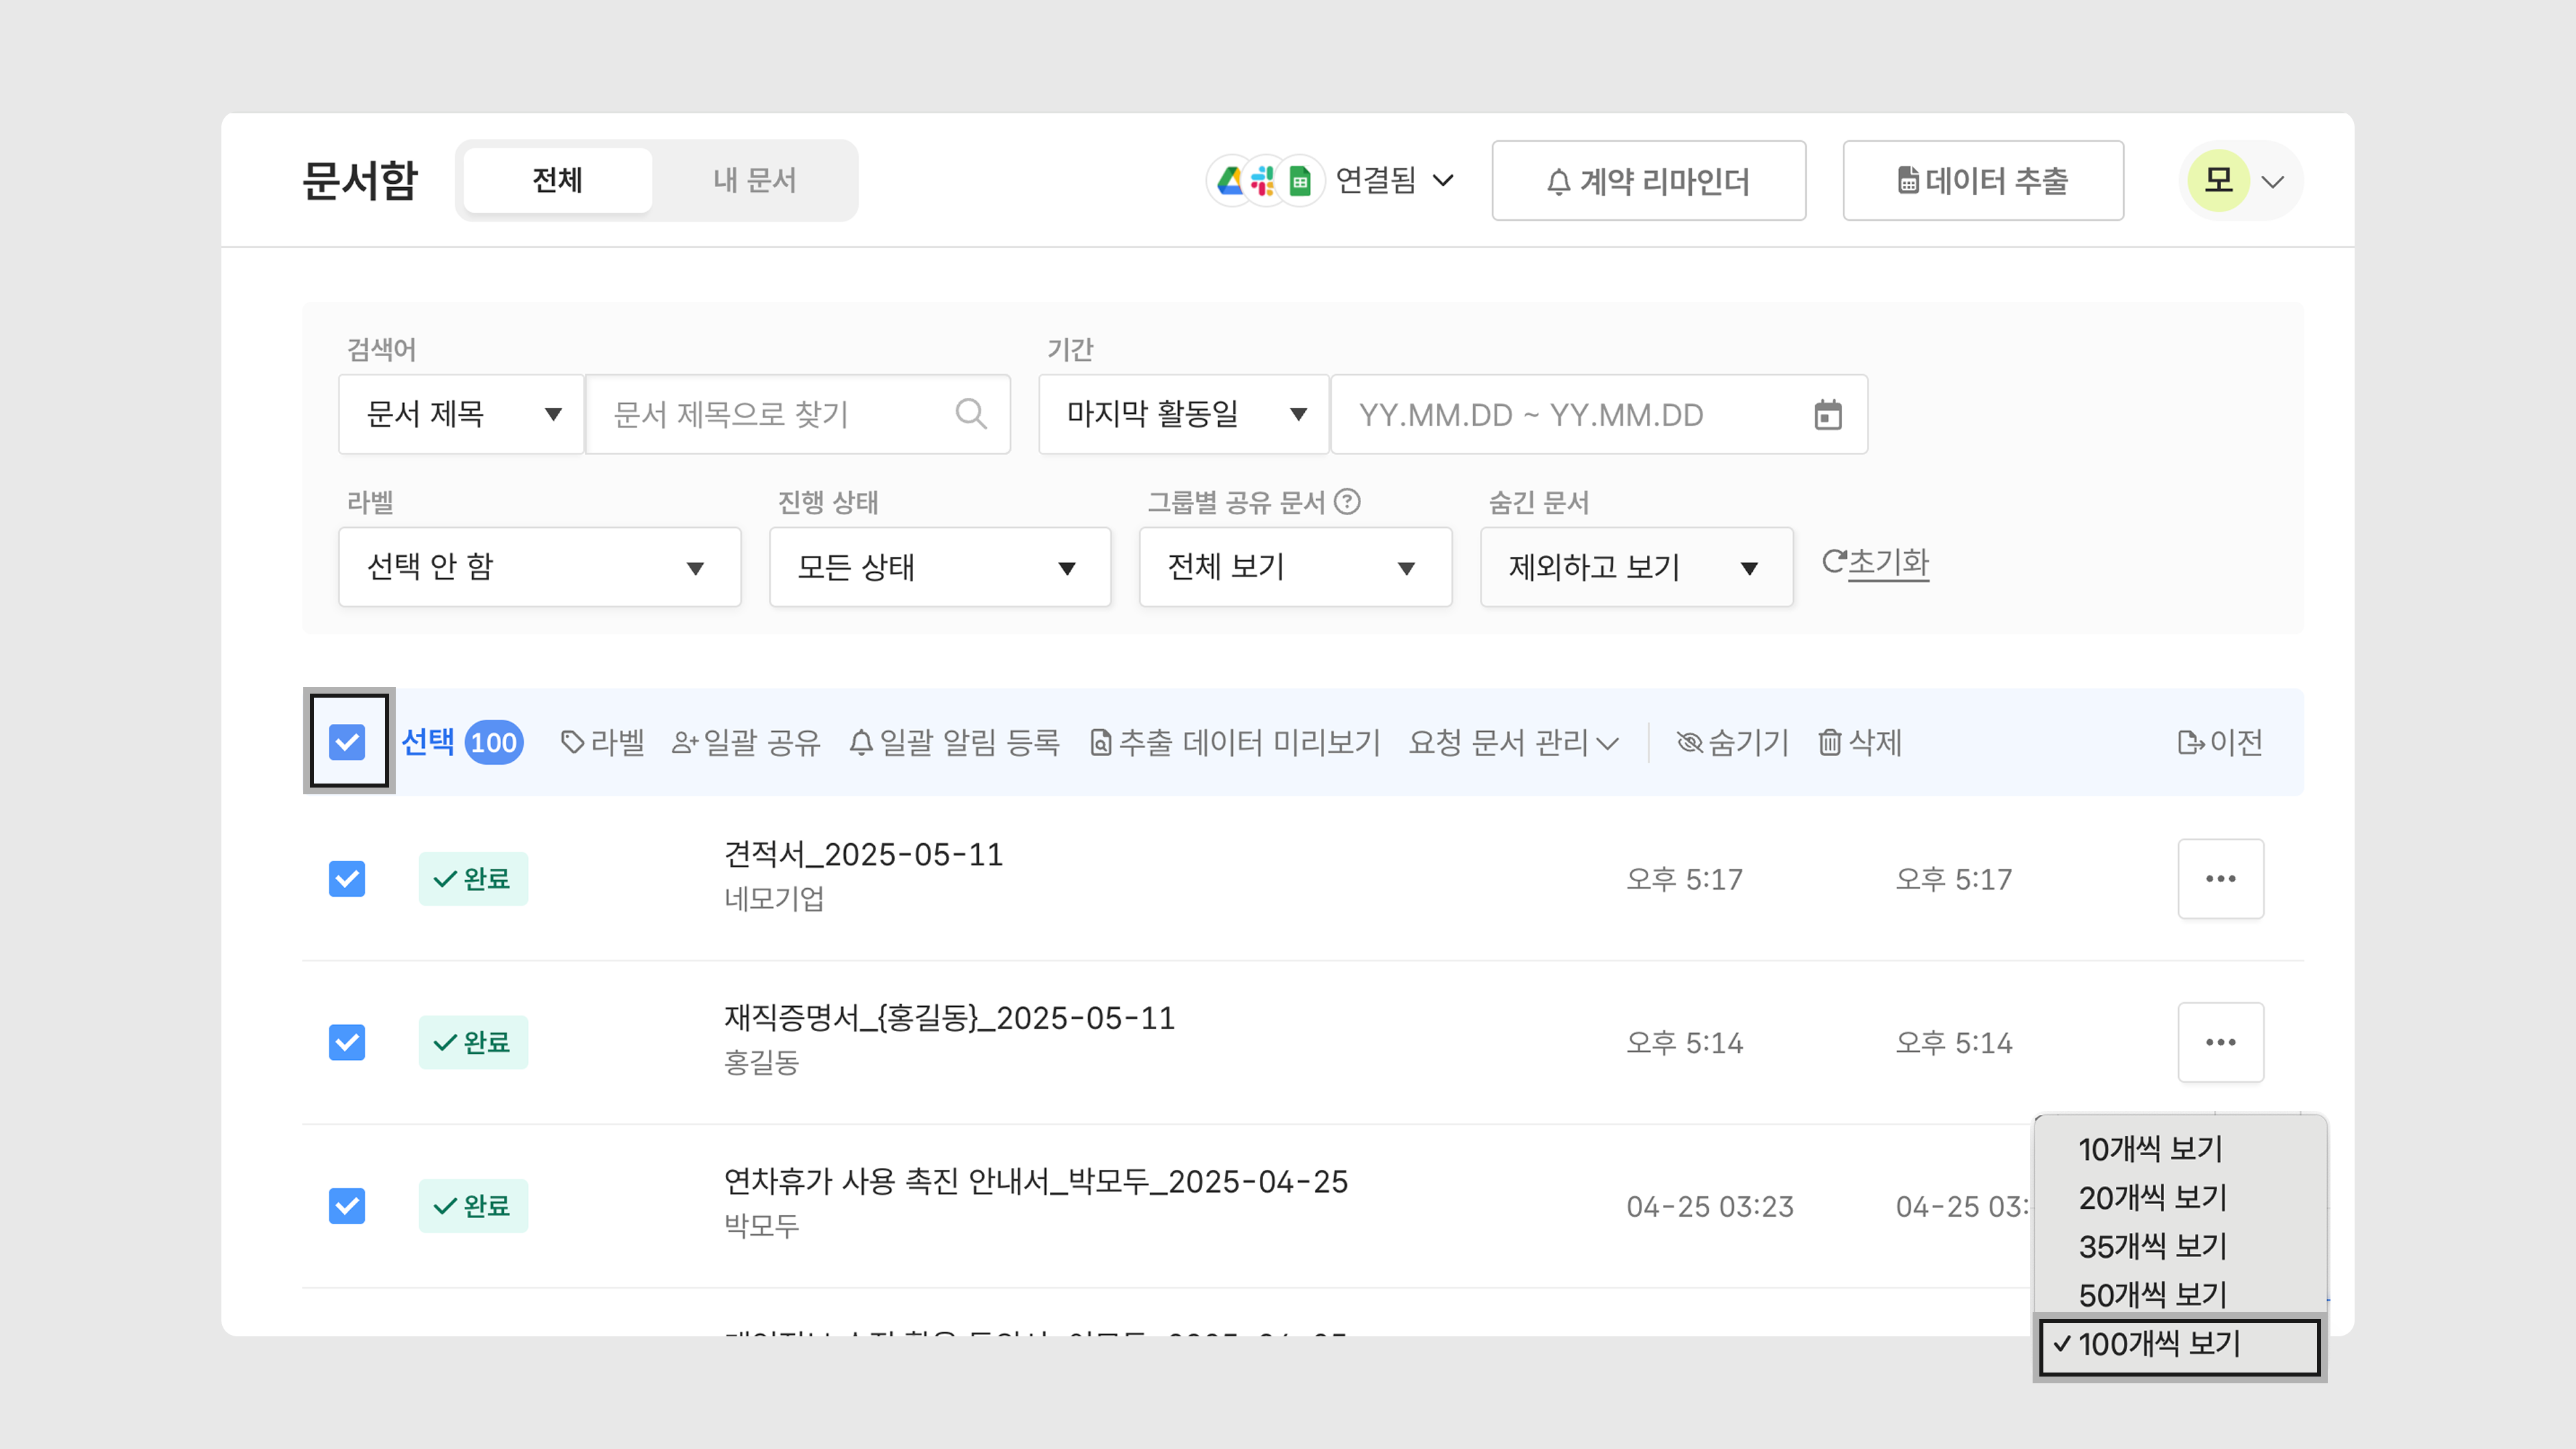The height and width of the screenshot is (1449, 2576).
Task: Uncheck the 견적서_2025-05-11 row checkbox
Action: click(x=347, y=879)
